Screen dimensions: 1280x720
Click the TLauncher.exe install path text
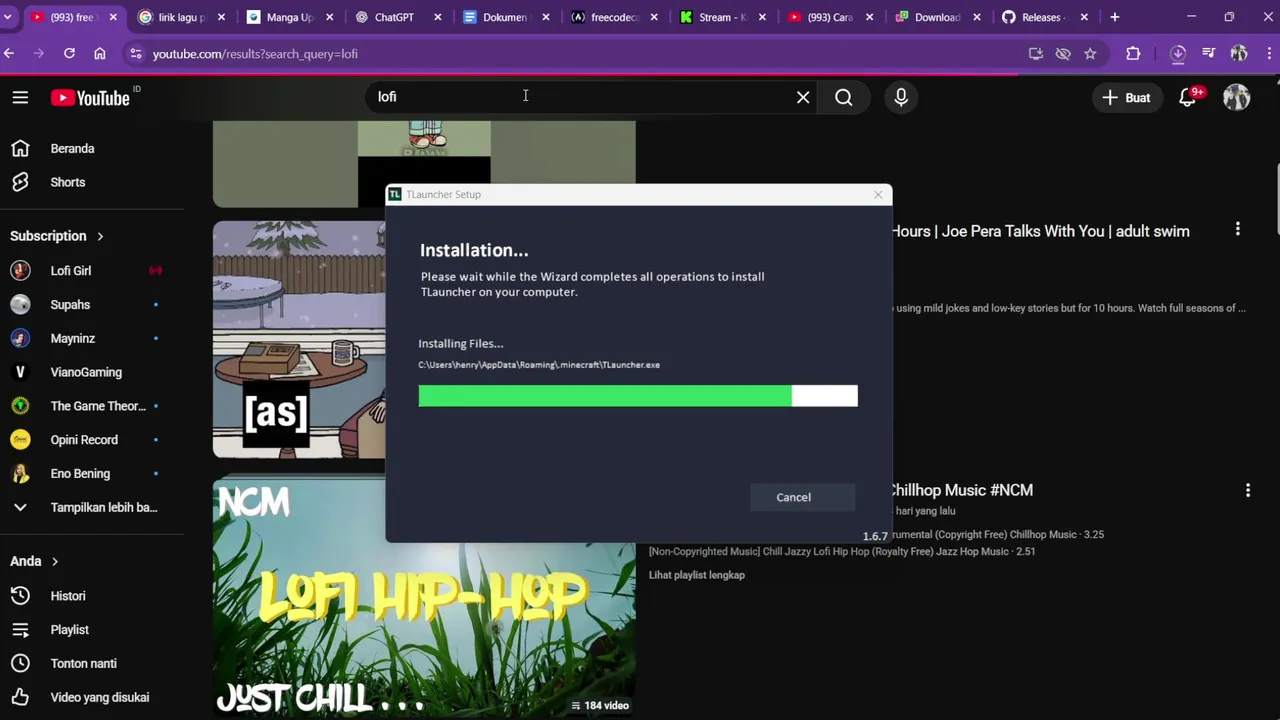click(539, 365)
